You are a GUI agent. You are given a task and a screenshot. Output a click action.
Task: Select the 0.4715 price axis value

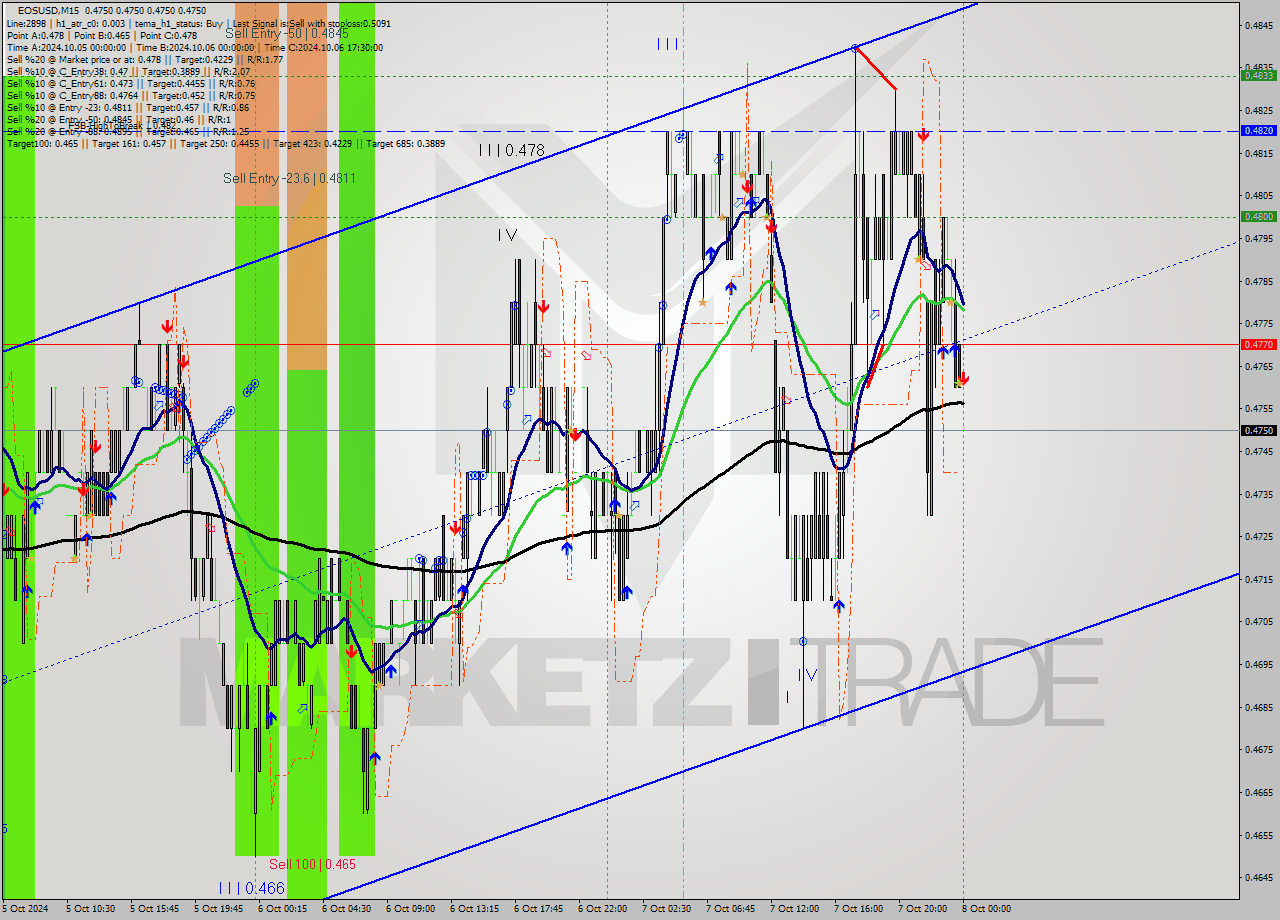click(1258, 579)
